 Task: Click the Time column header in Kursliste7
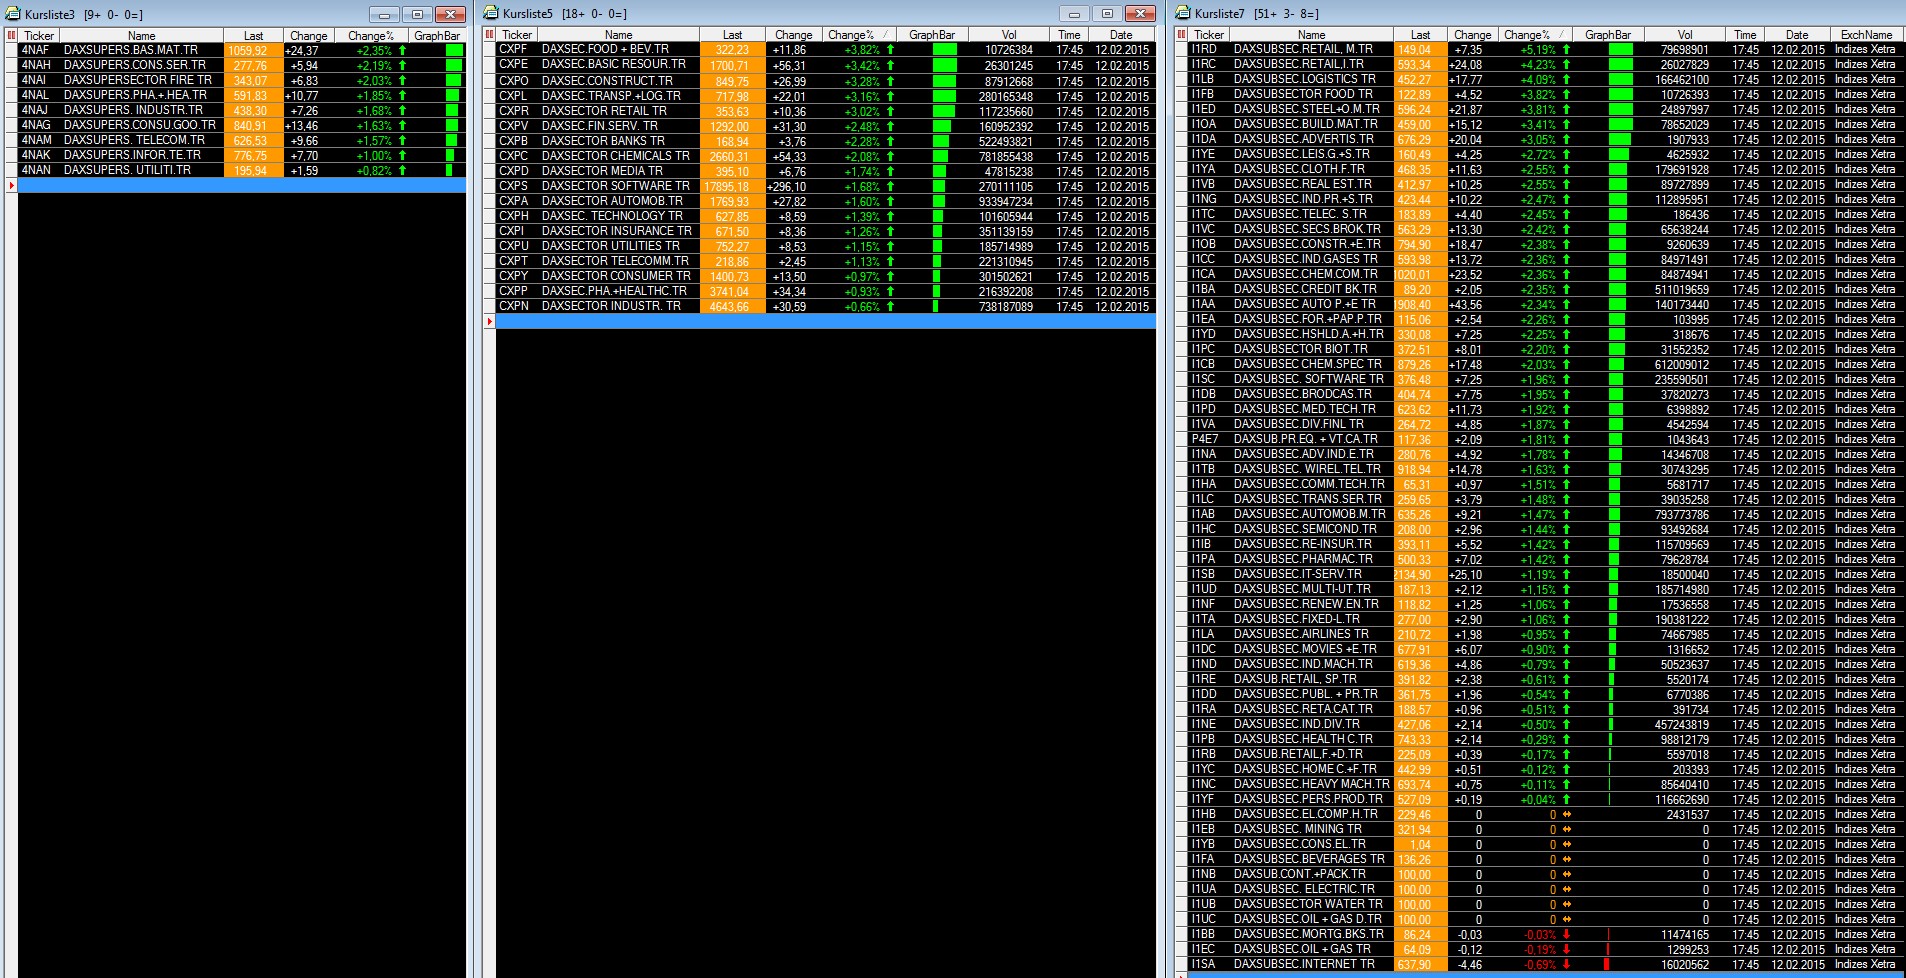pos(1745,35)
